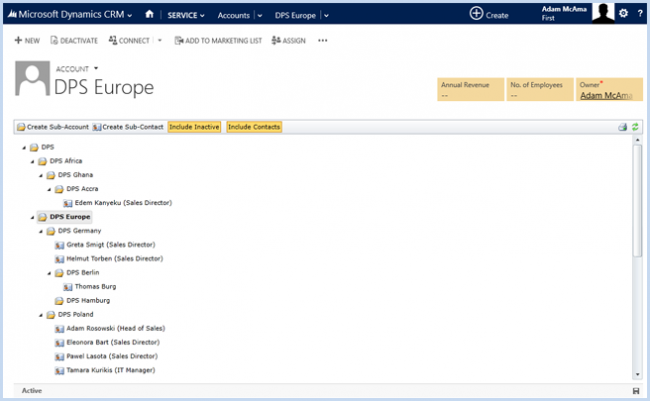
Task: Click Thomas Burg's contact icon
Action: [x=68, y=287]
